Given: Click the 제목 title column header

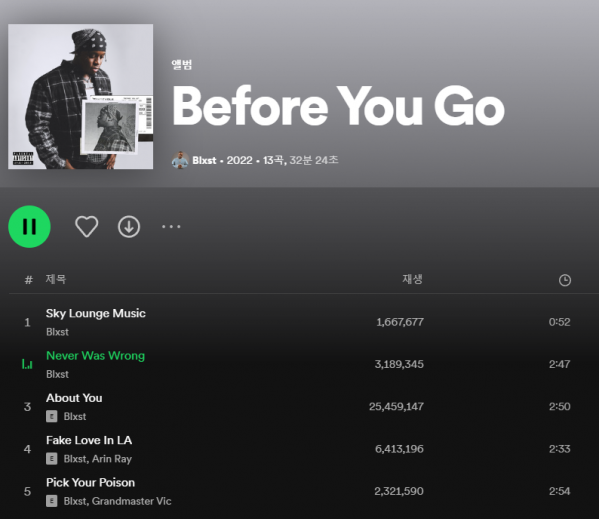Looking at the screenshot, I should (56, 279).
